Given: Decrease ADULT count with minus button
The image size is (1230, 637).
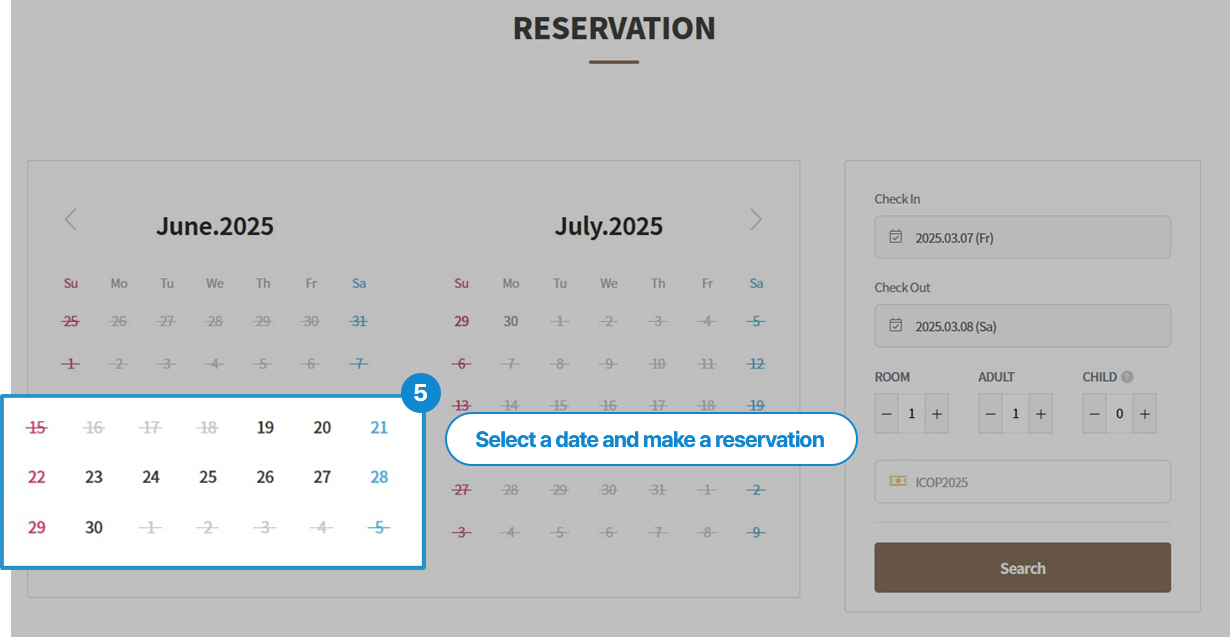Looking at the screenshot, I should (x=990, y=413).
